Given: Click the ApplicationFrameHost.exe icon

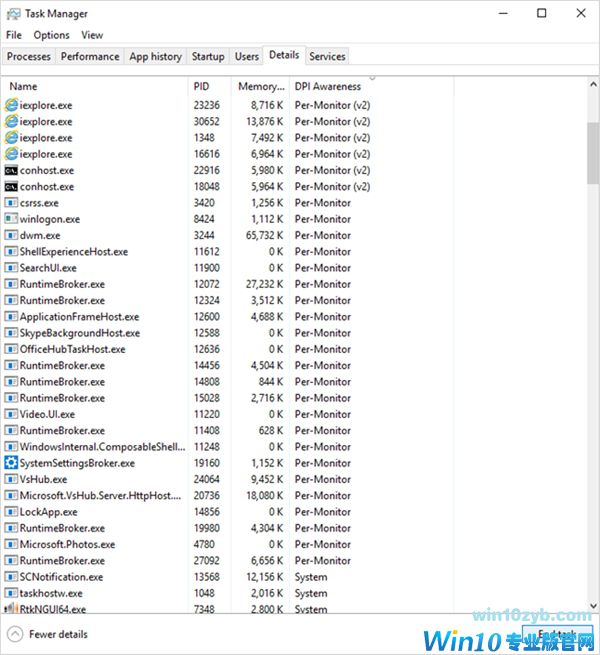Looking at the screenshot, I should [x=11, y=317].
